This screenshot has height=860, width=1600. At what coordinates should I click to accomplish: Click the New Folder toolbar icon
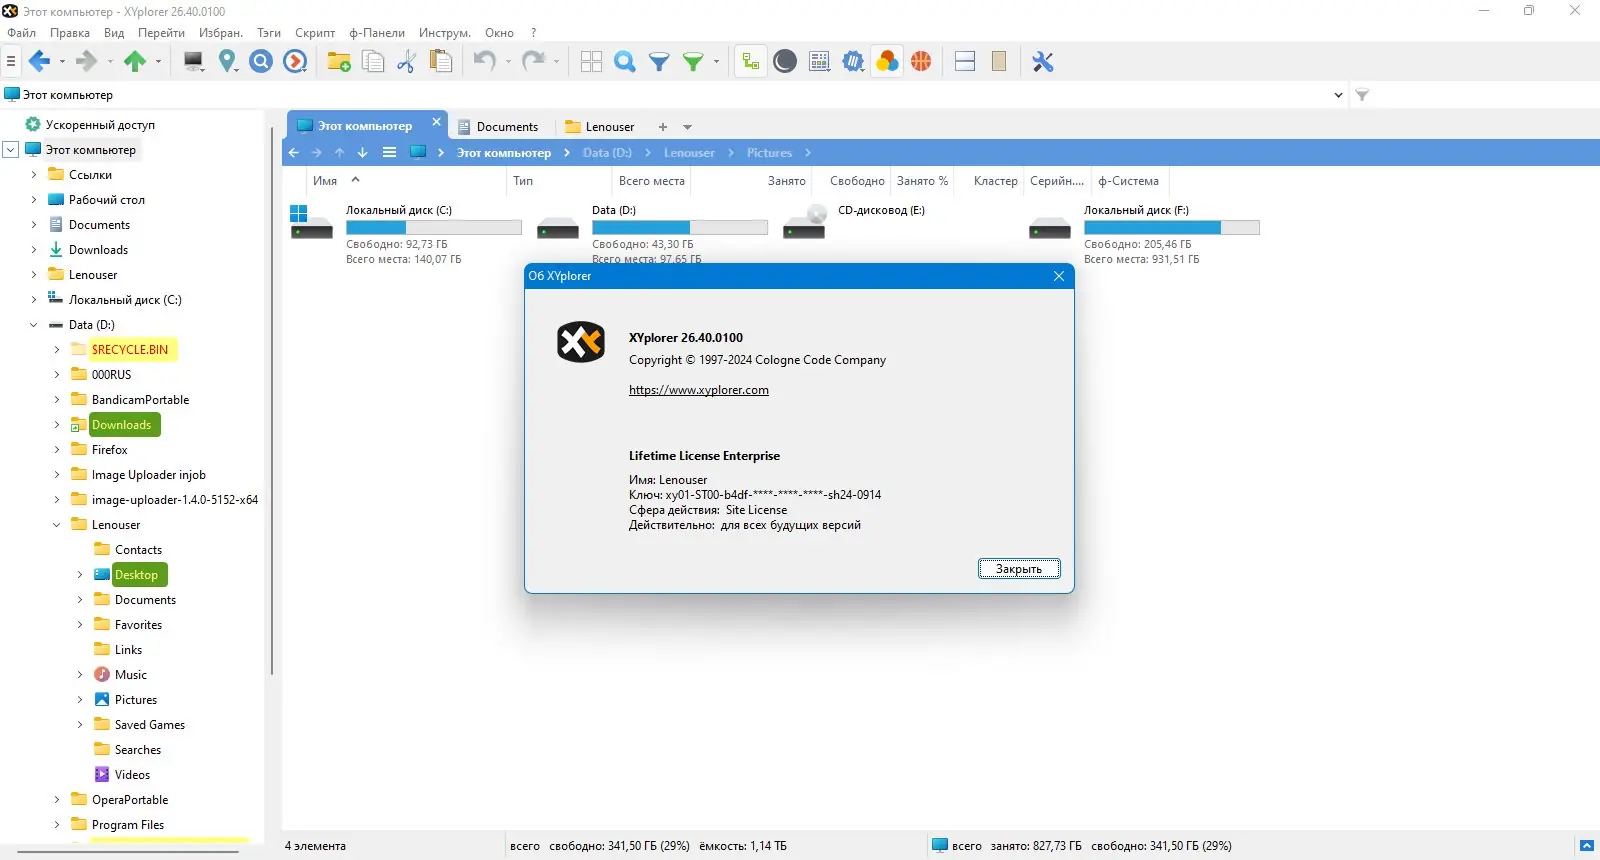click(x=339, y=62)
